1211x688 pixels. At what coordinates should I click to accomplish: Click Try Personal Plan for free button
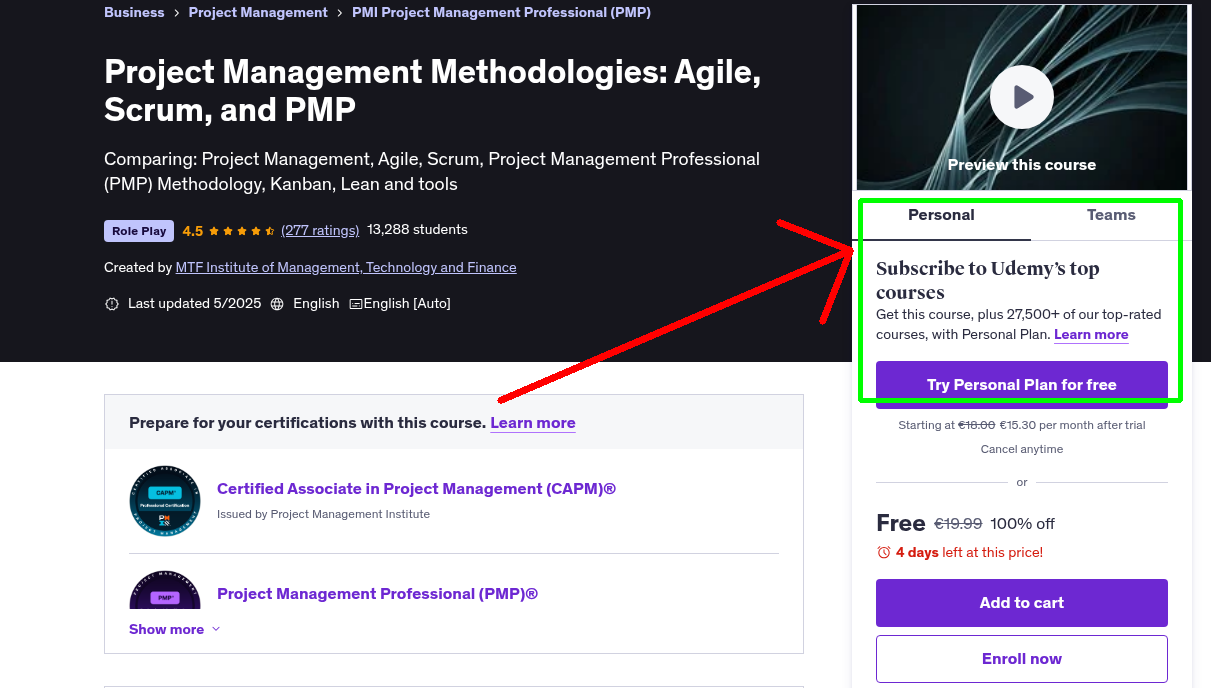(1022, 385)
